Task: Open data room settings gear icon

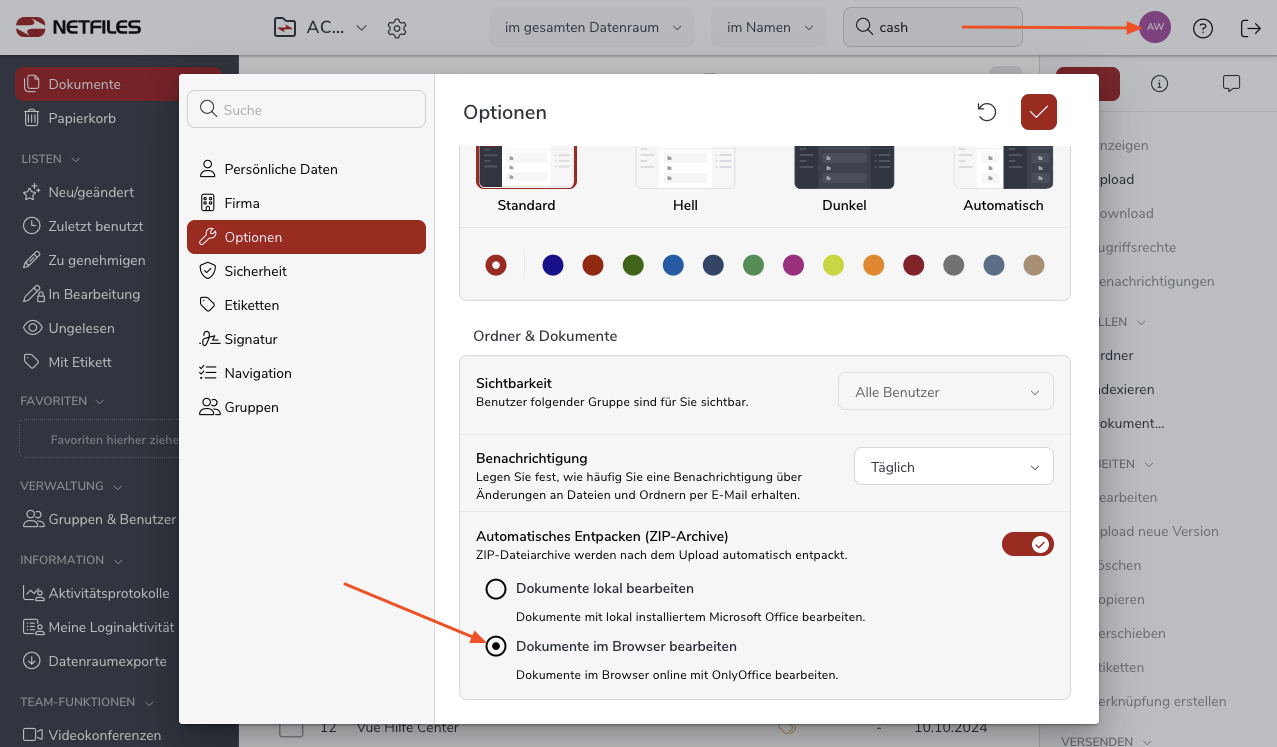Action: (397, 28)
